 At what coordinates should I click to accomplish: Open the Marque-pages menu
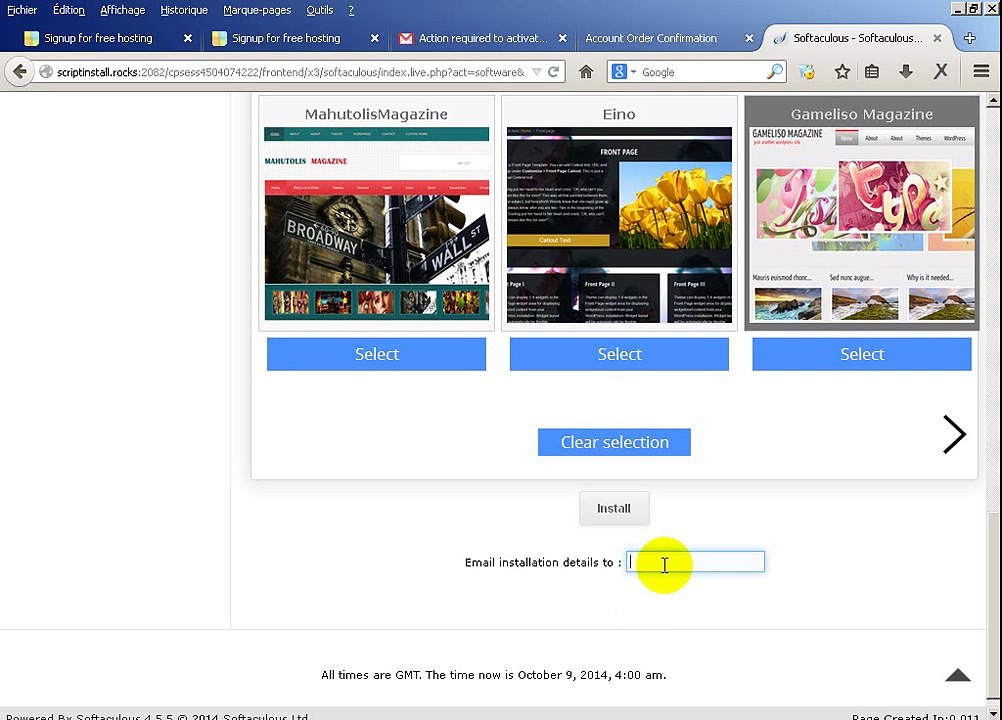pyautogui.click(x=257, y=10)
